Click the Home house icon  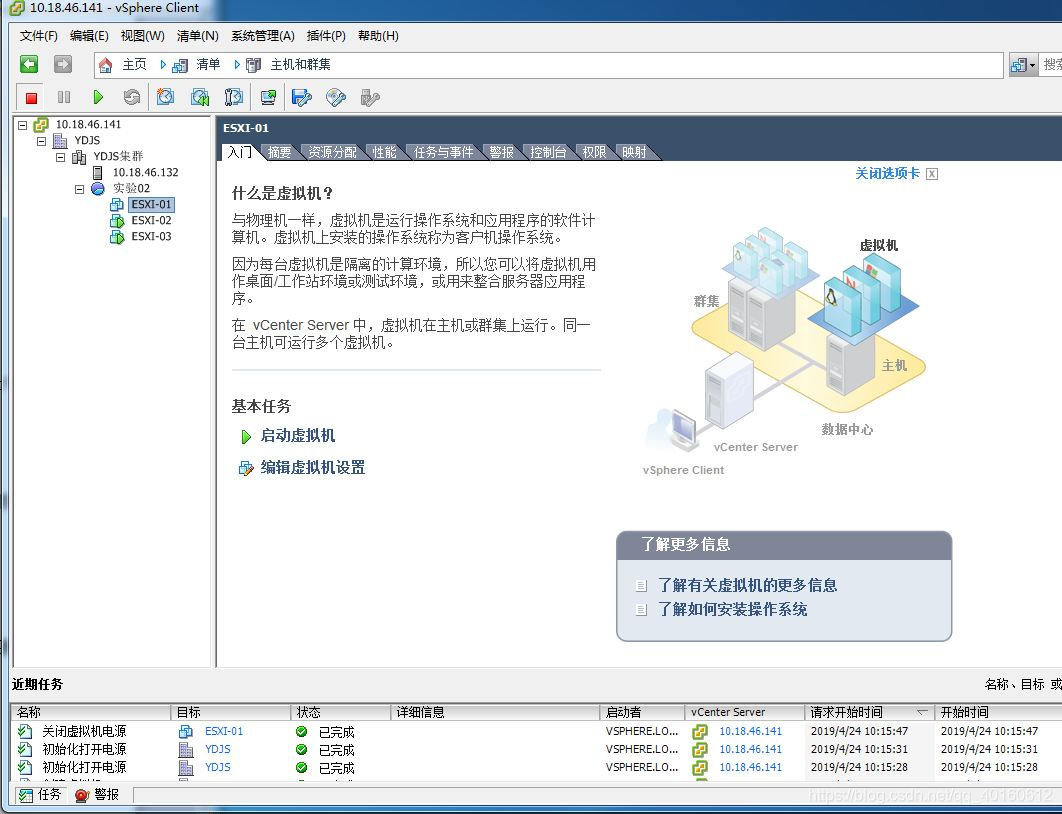click(106, 65)
